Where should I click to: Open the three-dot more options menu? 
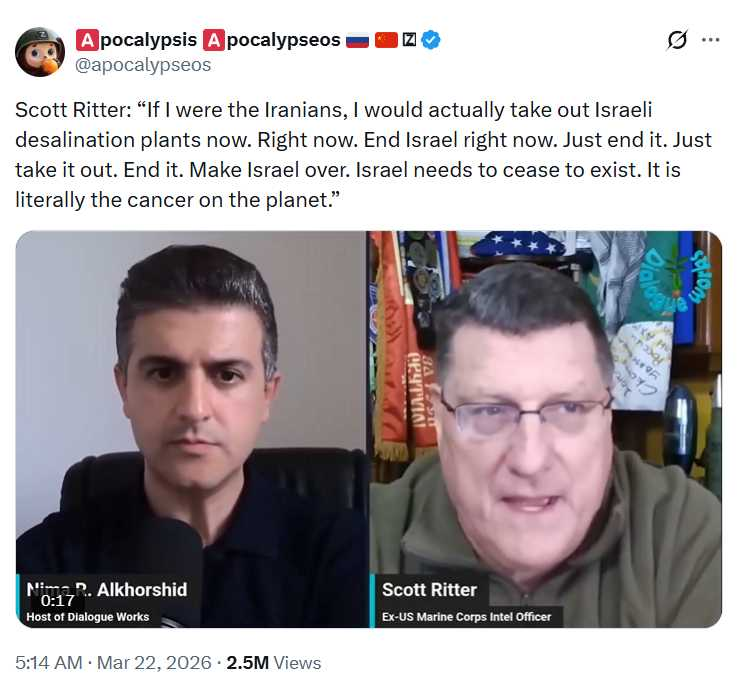pyautogui.click(x=710, y=40)
